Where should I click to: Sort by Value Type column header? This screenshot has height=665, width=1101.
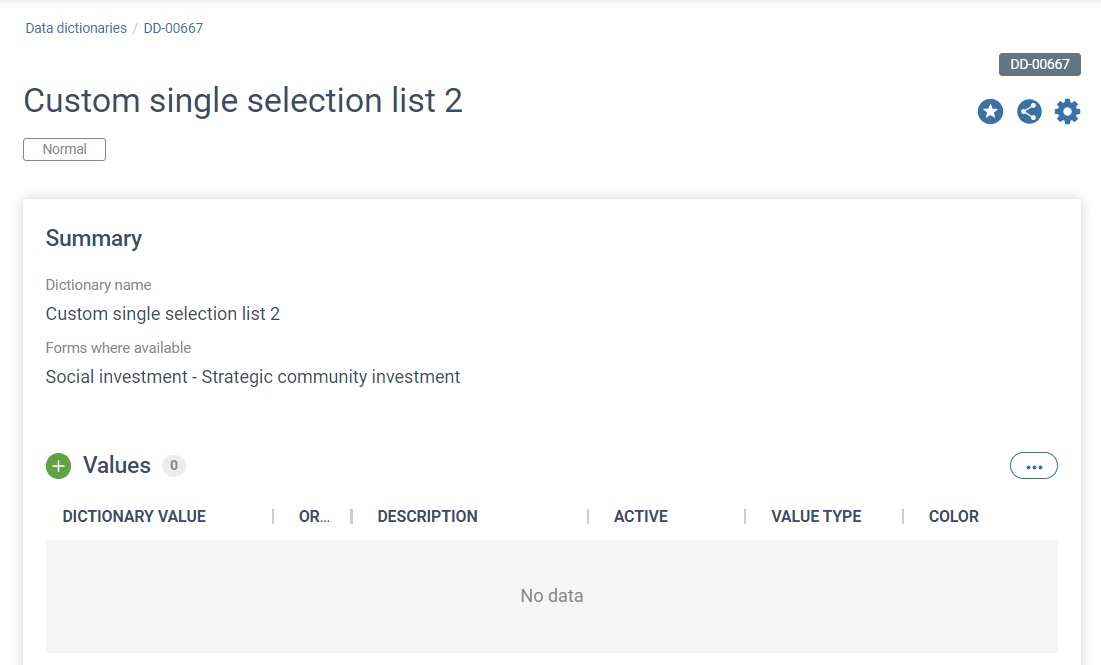(816, 516)
